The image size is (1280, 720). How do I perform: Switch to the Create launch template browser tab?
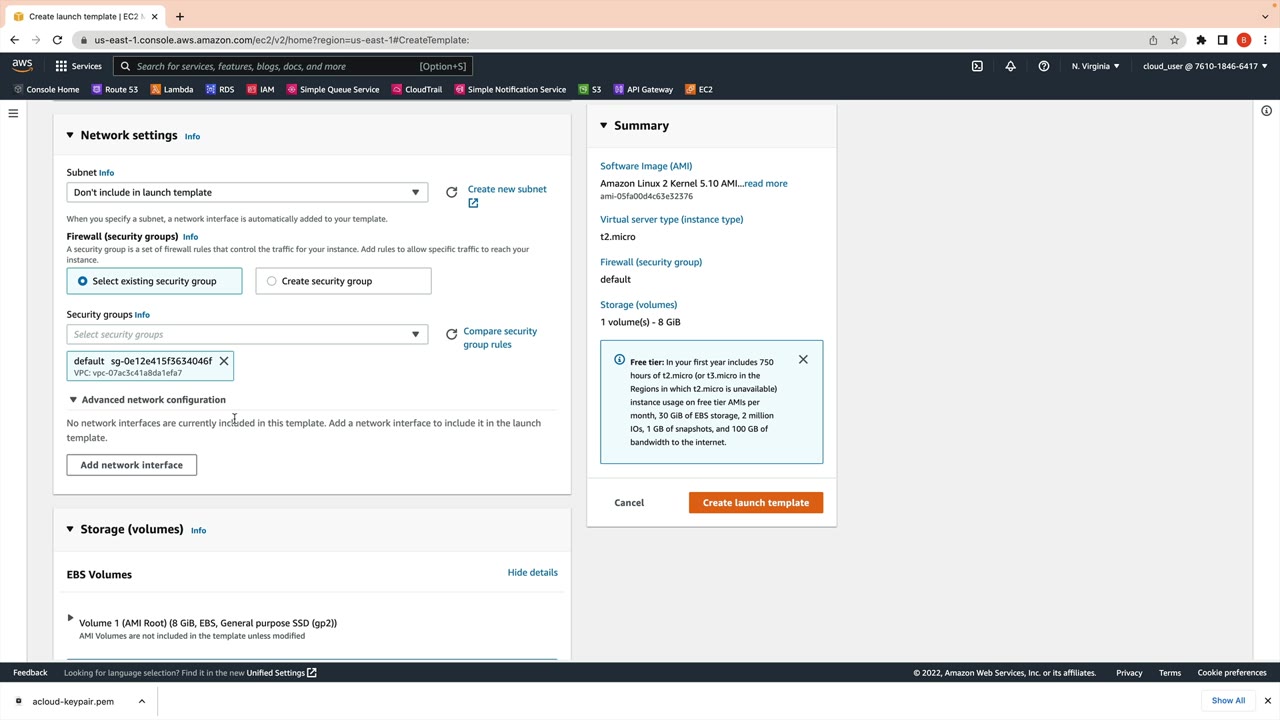tap(84, 16)
